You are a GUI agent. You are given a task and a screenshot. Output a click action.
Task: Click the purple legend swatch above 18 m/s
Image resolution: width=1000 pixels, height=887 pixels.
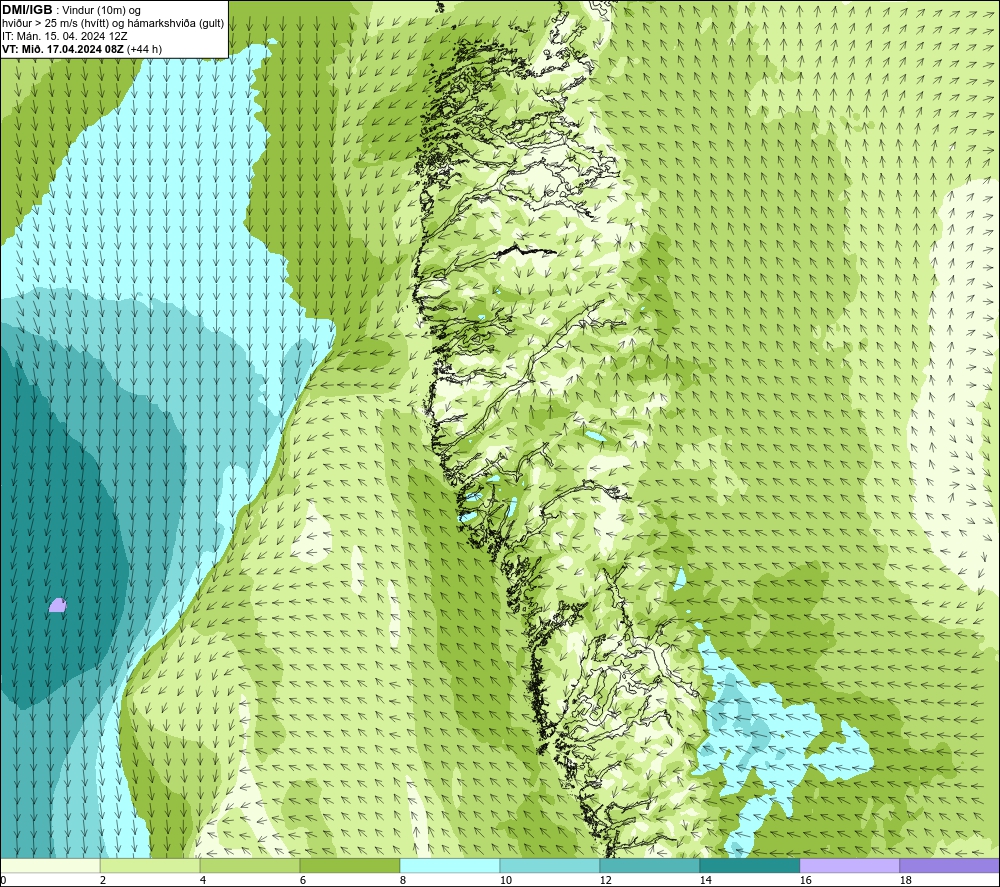click(x=950, y=865)
